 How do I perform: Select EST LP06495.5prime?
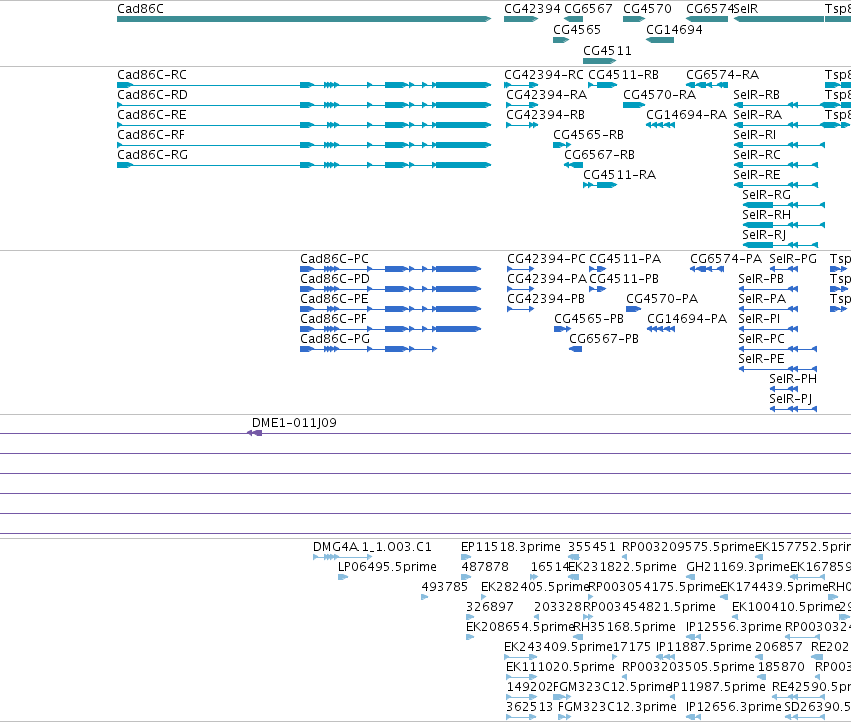(x=342, y=577)
